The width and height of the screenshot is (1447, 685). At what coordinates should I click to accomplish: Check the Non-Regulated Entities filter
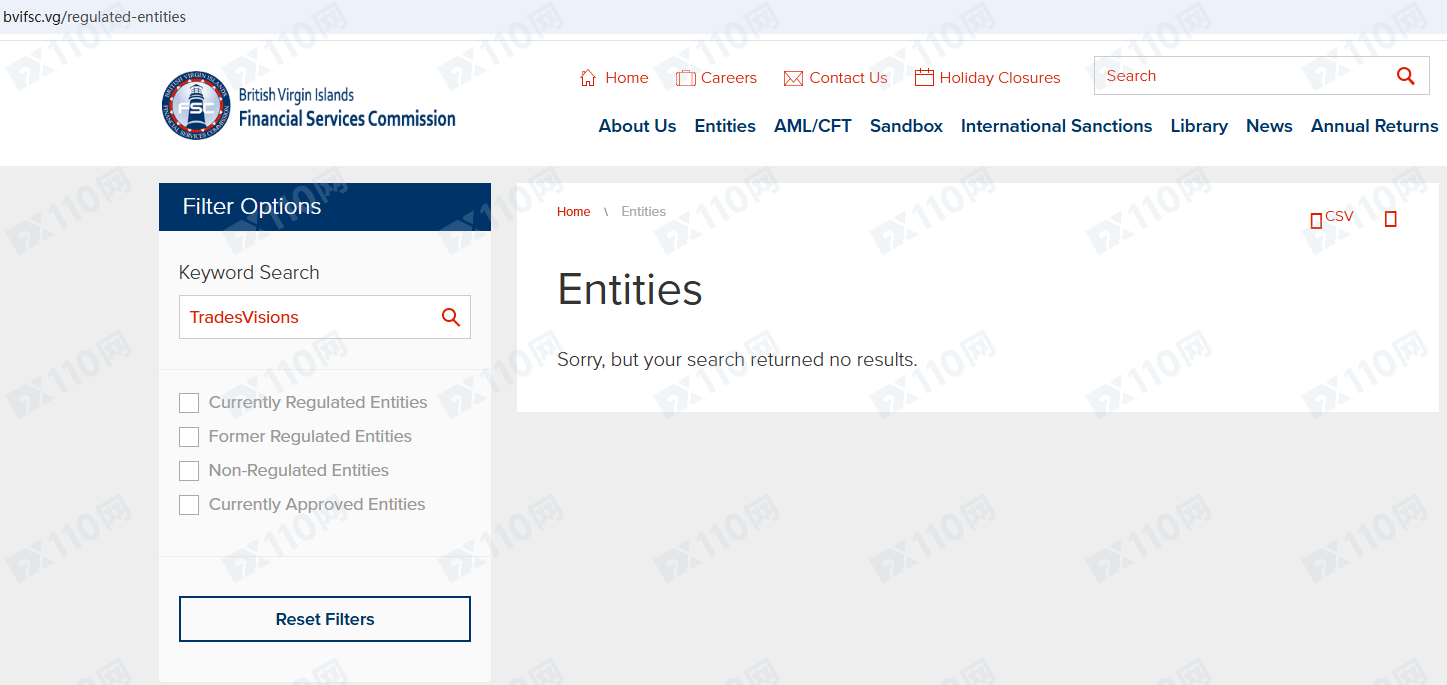pos(189,471)
